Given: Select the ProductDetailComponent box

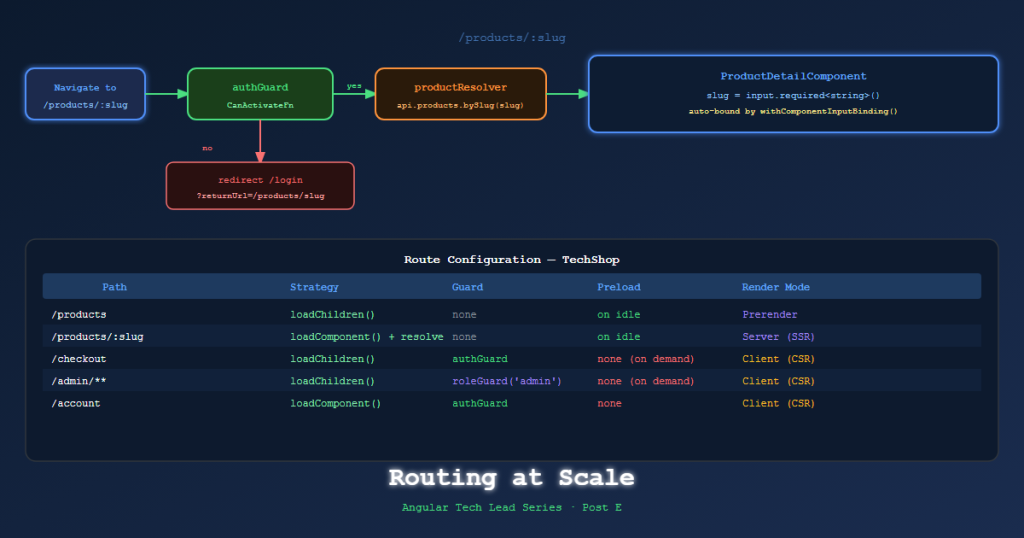Looking at the screenshot, I should [793, 94].
